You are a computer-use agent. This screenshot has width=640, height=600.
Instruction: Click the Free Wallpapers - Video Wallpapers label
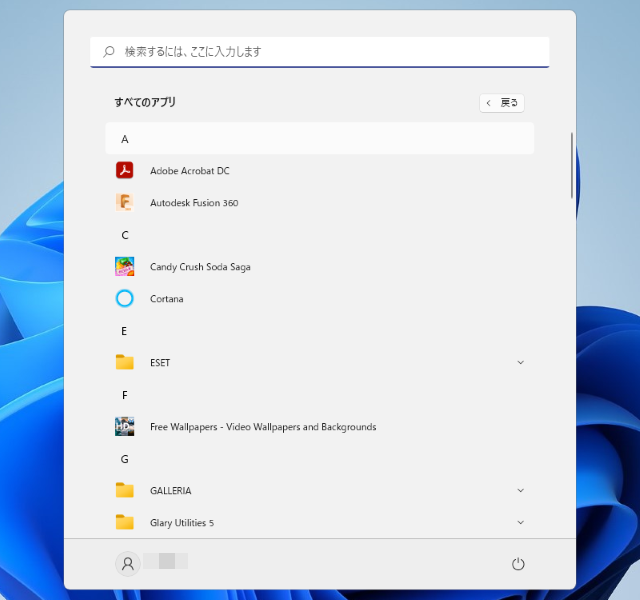pos(263,427)
